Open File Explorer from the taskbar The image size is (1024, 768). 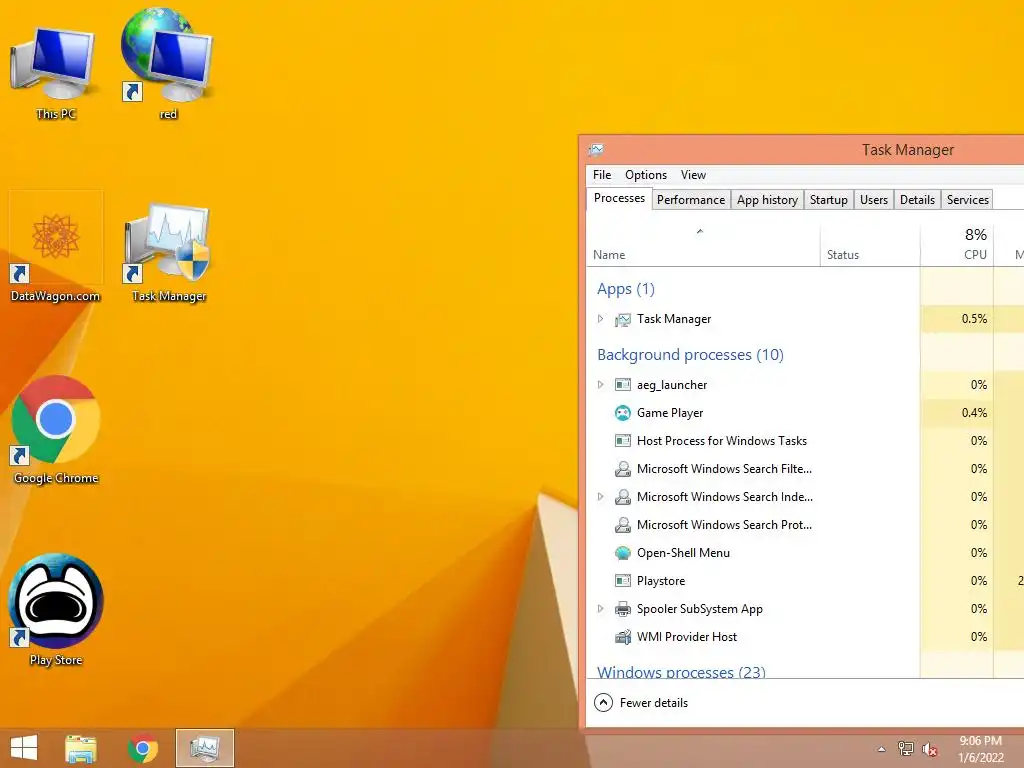[x=81, y=748]
